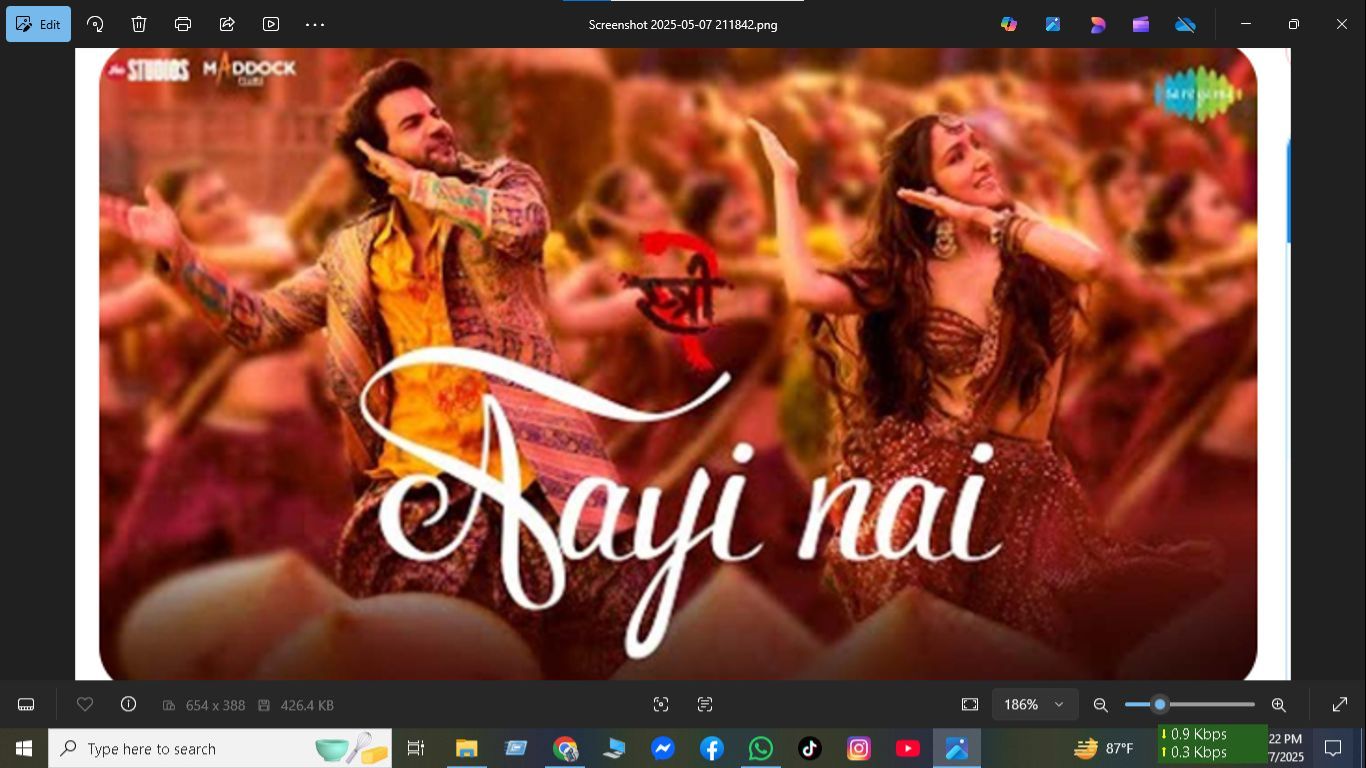Viewport: 1366px width, 768px height.
Task: Open Facebook from the taskbar
Action: point(712,748)
